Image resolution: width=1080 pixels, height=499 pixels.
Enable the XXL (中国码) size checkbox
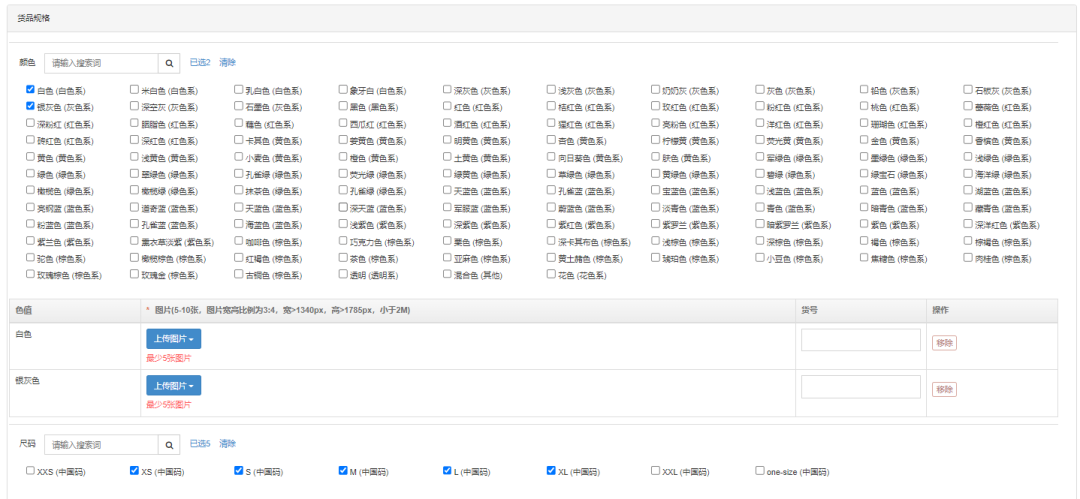click(x=655, y=470)
